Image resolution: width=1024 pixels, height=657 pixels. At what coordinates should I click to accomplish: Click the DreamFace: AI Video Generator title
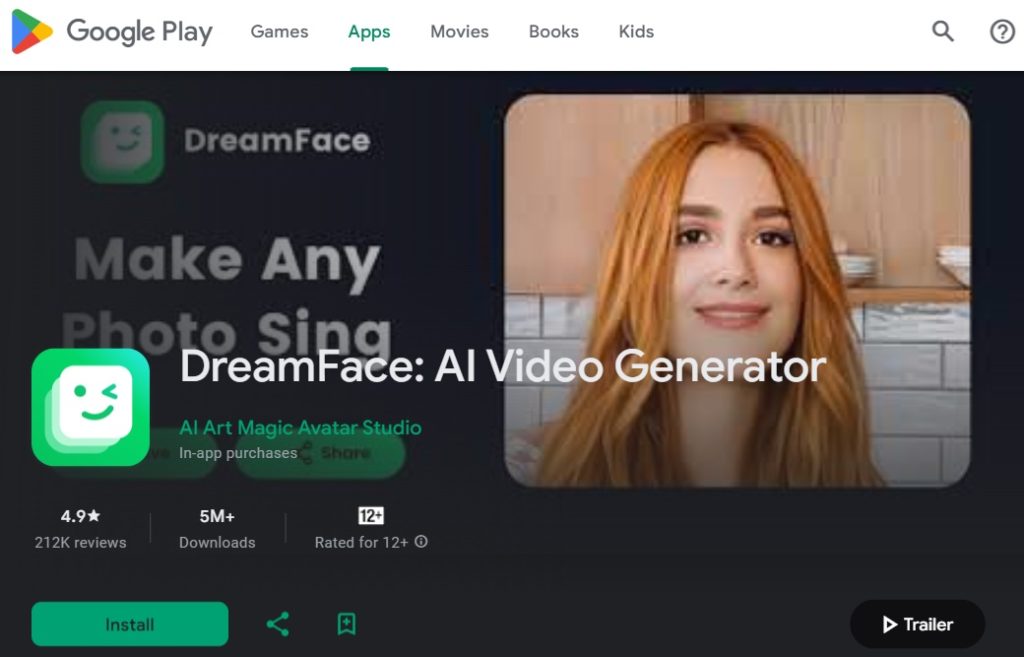click(502, 367)
